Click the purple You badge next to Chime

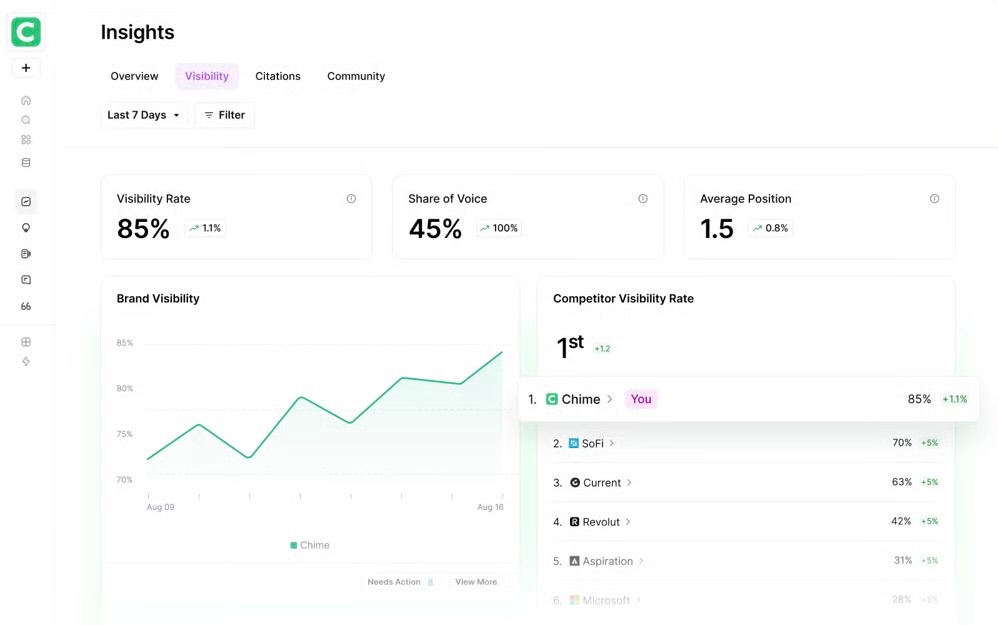coord(641,399)
